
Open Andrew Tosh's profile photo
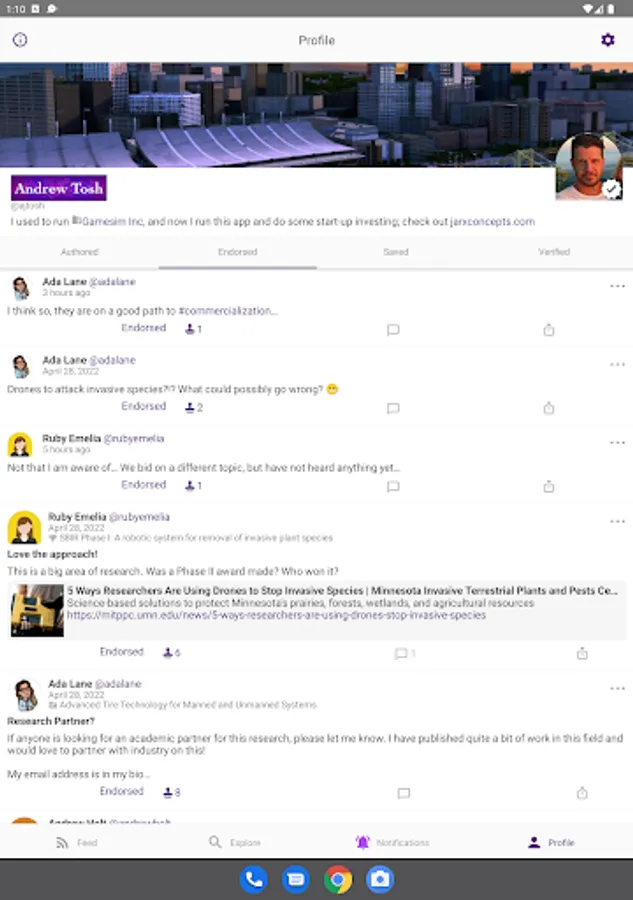pos(589,166)
